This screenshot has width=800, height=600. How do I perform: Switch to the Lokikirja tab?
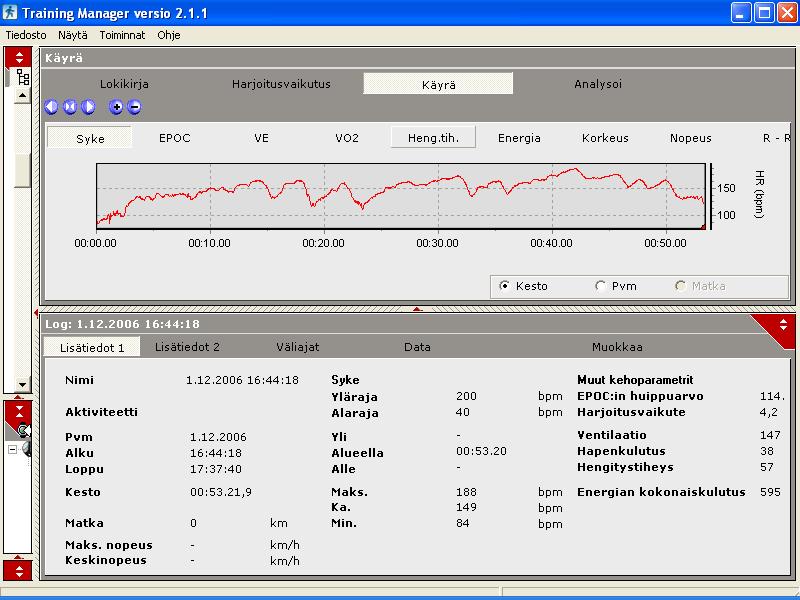(x=124, y=84)
